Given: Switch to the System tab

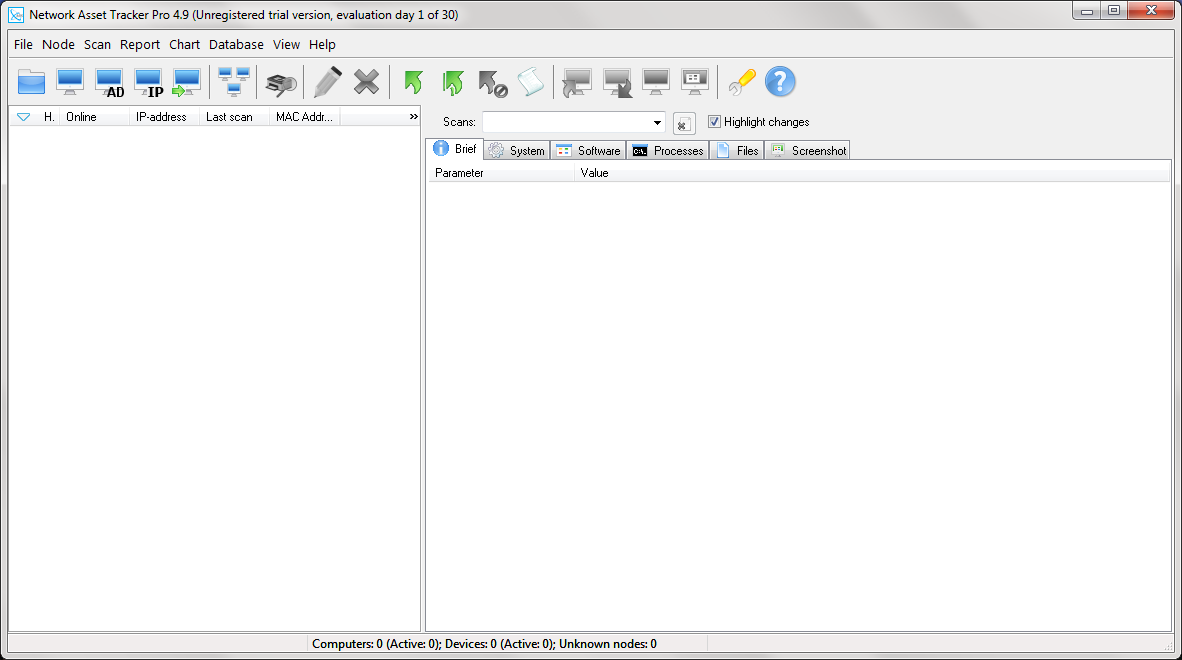Looking at the screenshot, I should coord(516,151).
